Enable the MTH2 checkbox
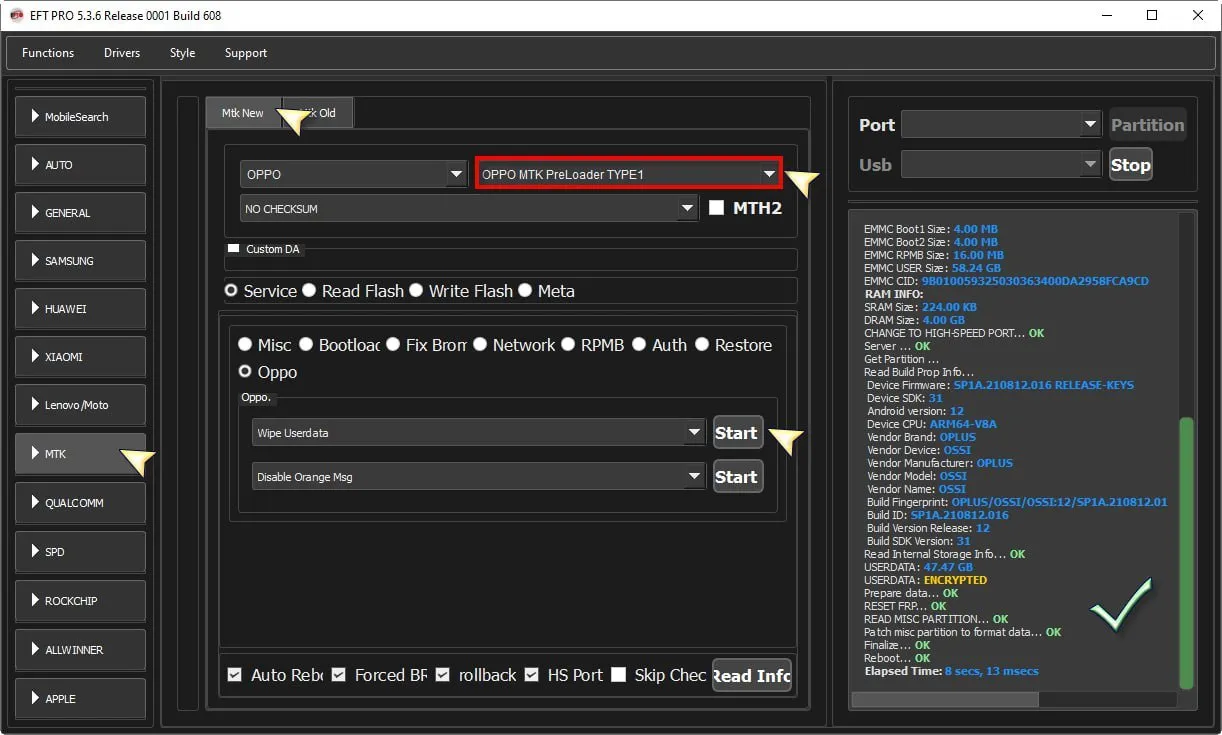 pos(716,208)
